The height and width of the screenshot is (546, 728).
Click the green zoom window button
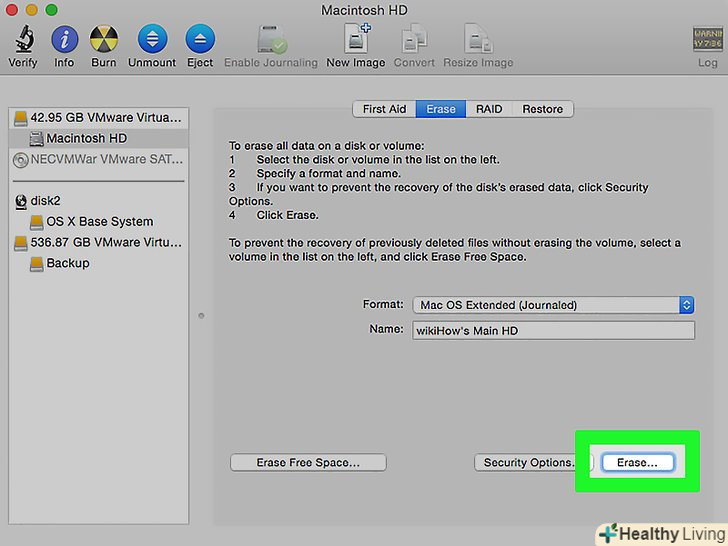pyautogui.click(x=52, y=9)
